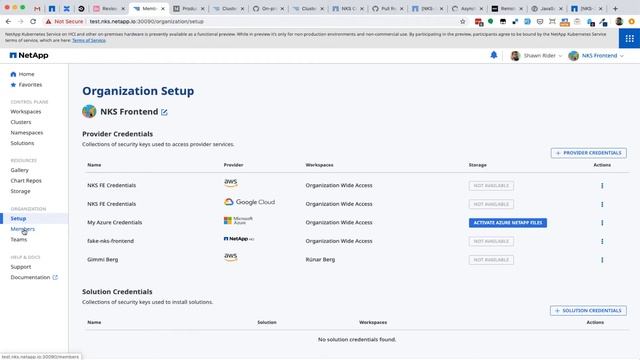Expand NKS Frontend organization dropdown in top bar
Screen dimensions: 640x360
pos(596,56)
